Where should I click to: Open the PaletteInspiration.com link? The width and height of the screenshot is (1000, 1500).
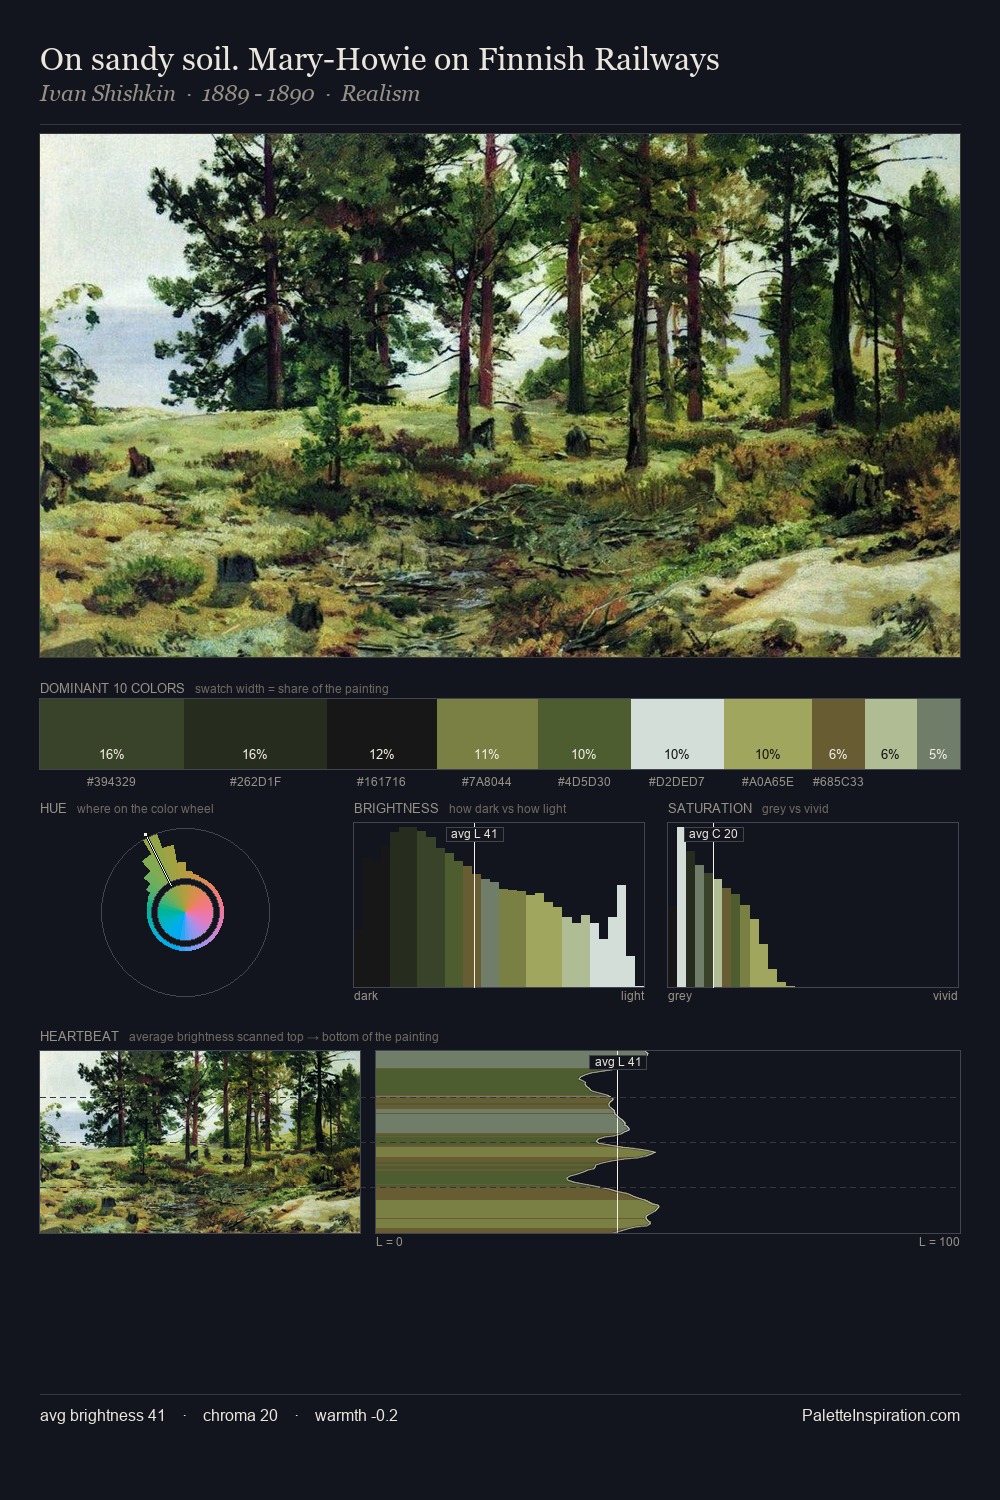(881, 1415)
